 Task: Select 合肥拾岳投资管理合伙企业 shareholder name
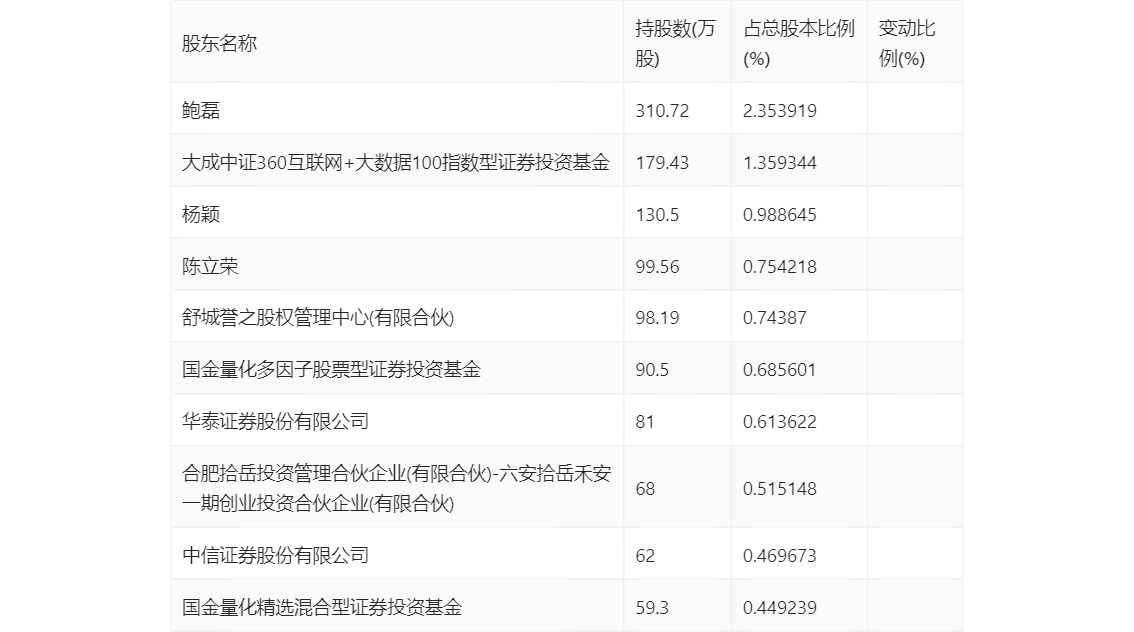[396, 488]
